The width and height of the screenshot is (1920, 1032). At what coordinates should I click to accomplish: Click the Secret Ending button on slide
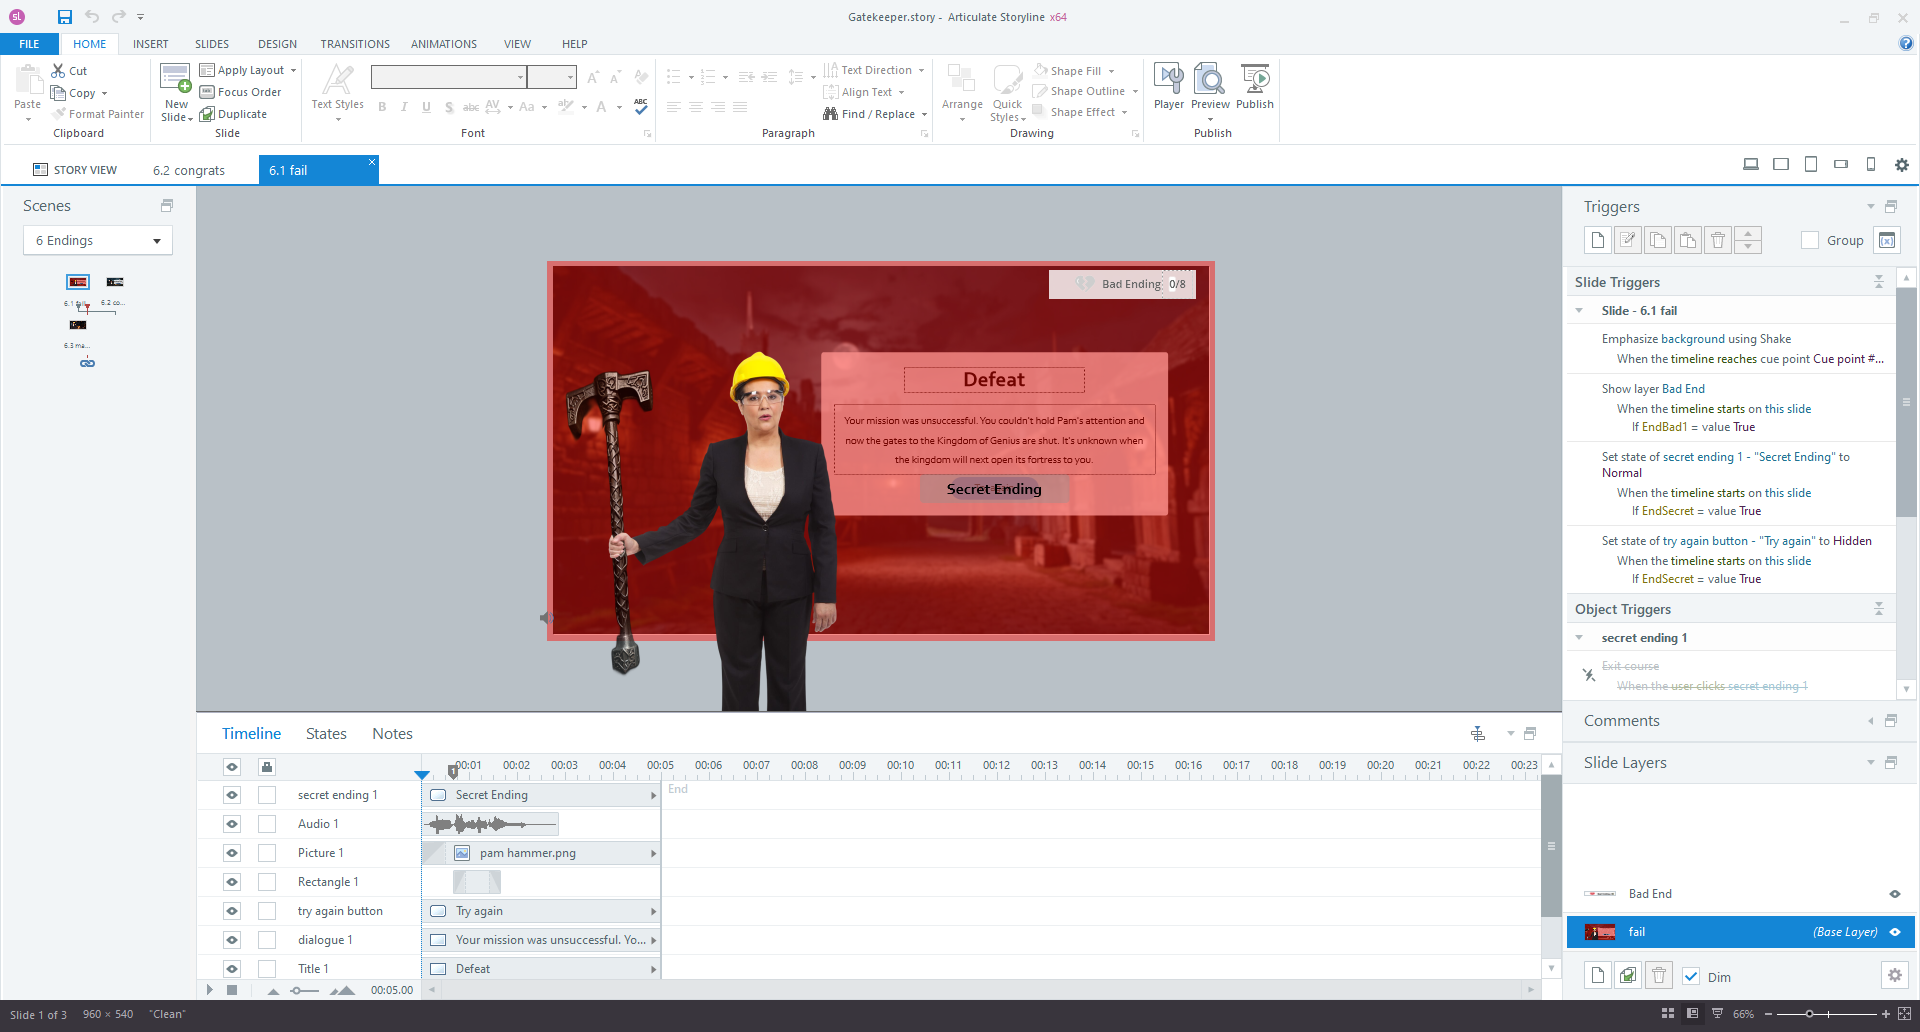[x=994, y=489]
